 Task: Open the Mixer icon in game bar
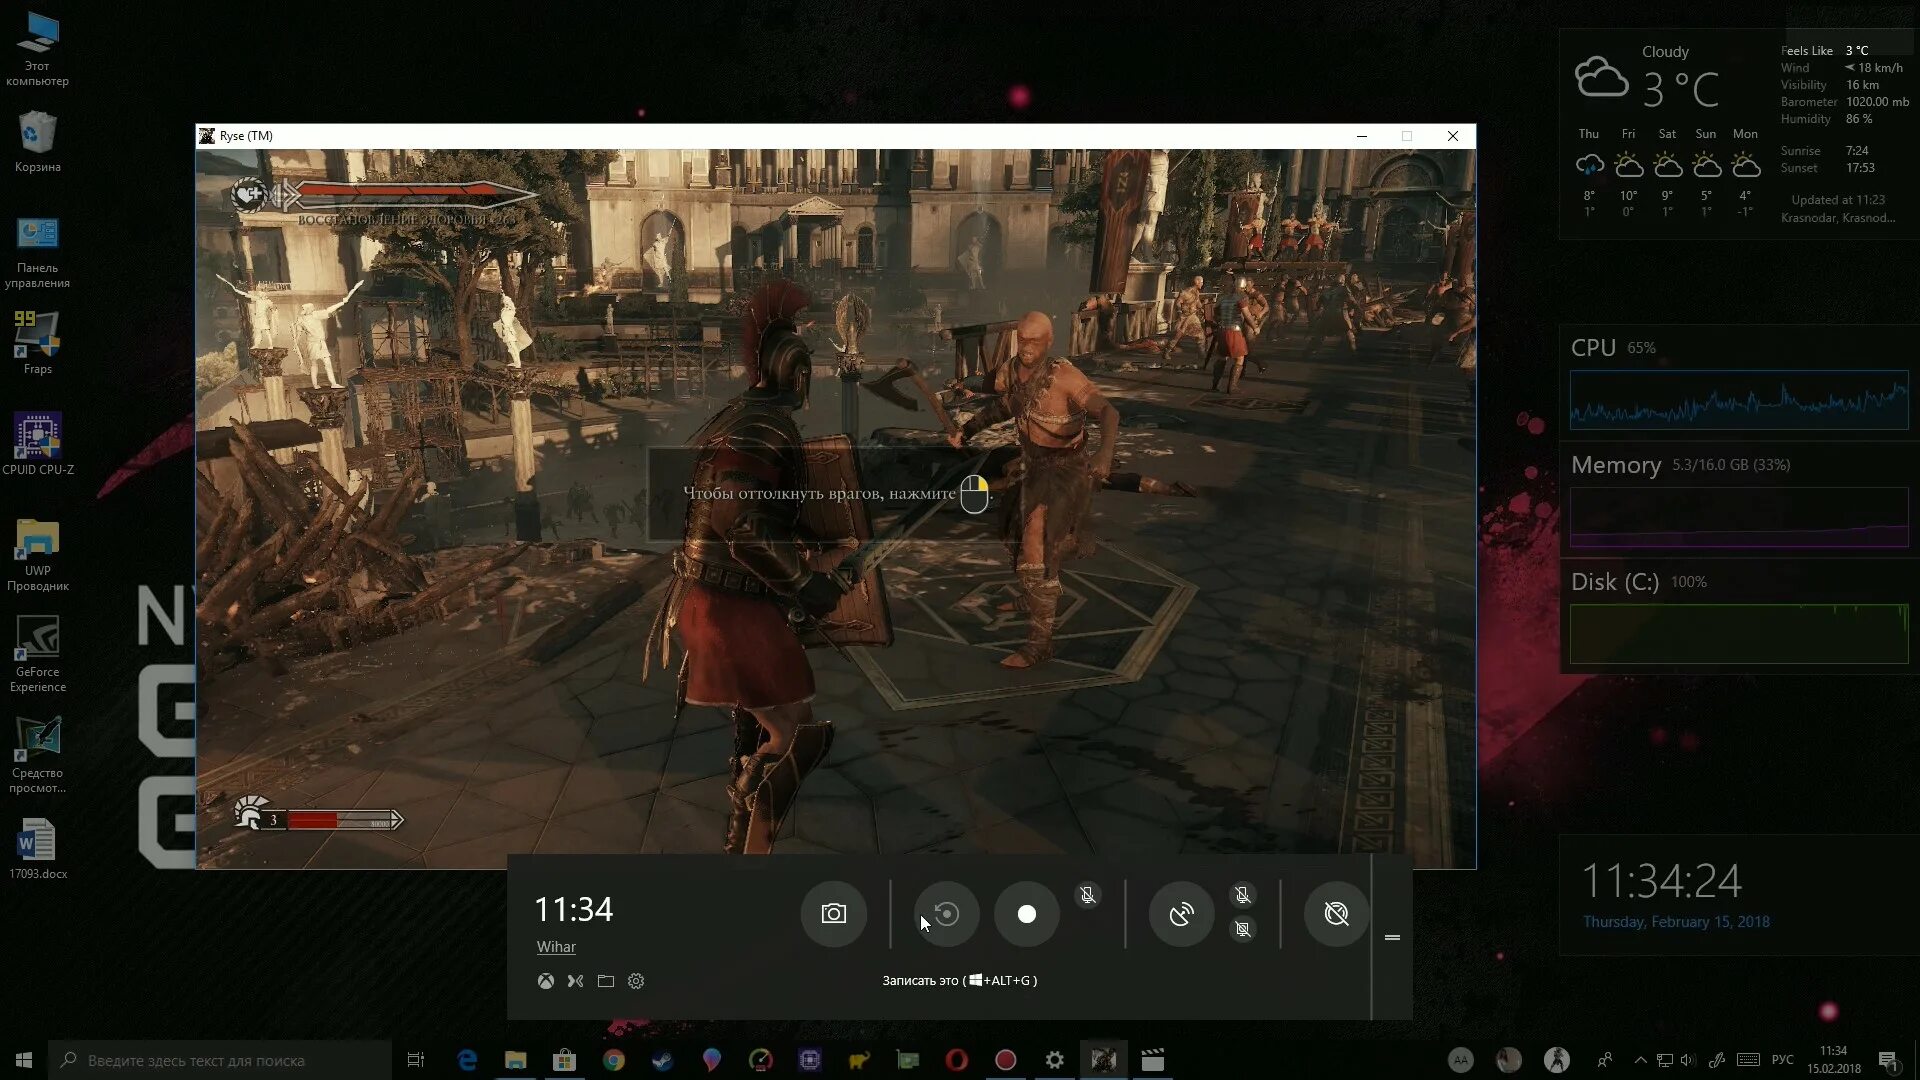pyautogui.click(x=575, y=981)
